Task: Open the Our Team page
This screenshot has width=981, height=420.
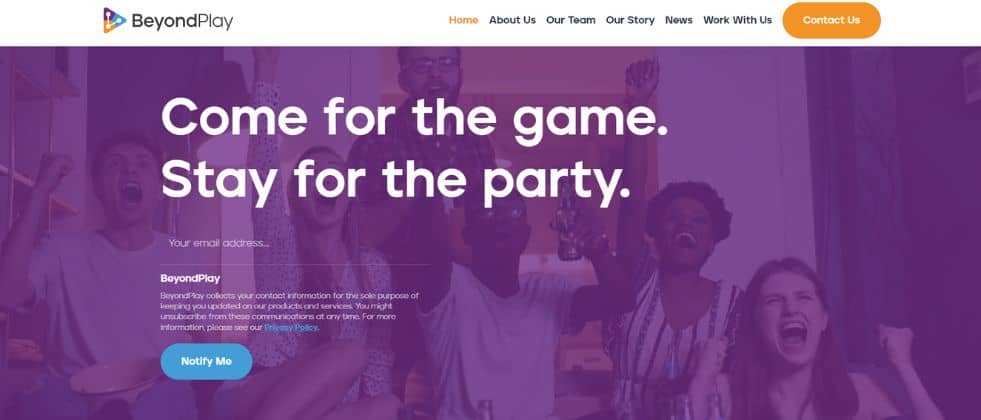Action: 571,20
